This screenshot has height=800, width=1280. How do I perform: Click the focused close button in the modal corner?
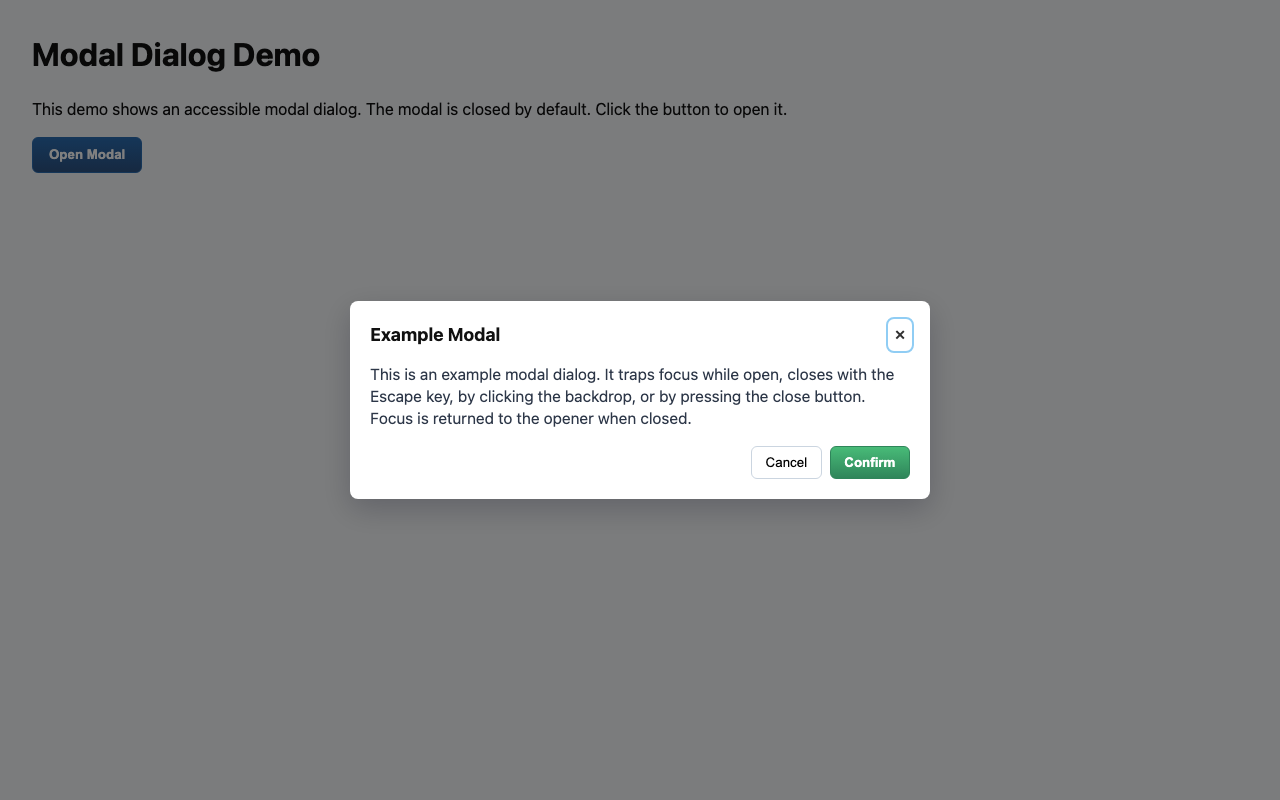pos(899,335)
